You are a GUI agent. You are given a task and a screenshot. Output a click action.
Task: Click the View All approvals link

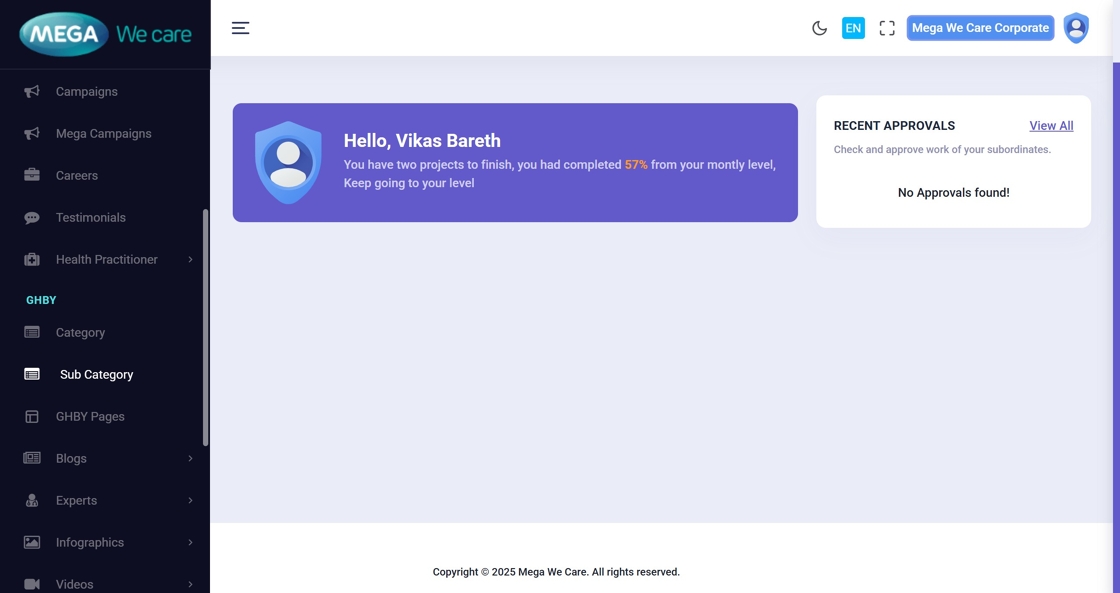pyautogui.click(x=1051, y=126)
